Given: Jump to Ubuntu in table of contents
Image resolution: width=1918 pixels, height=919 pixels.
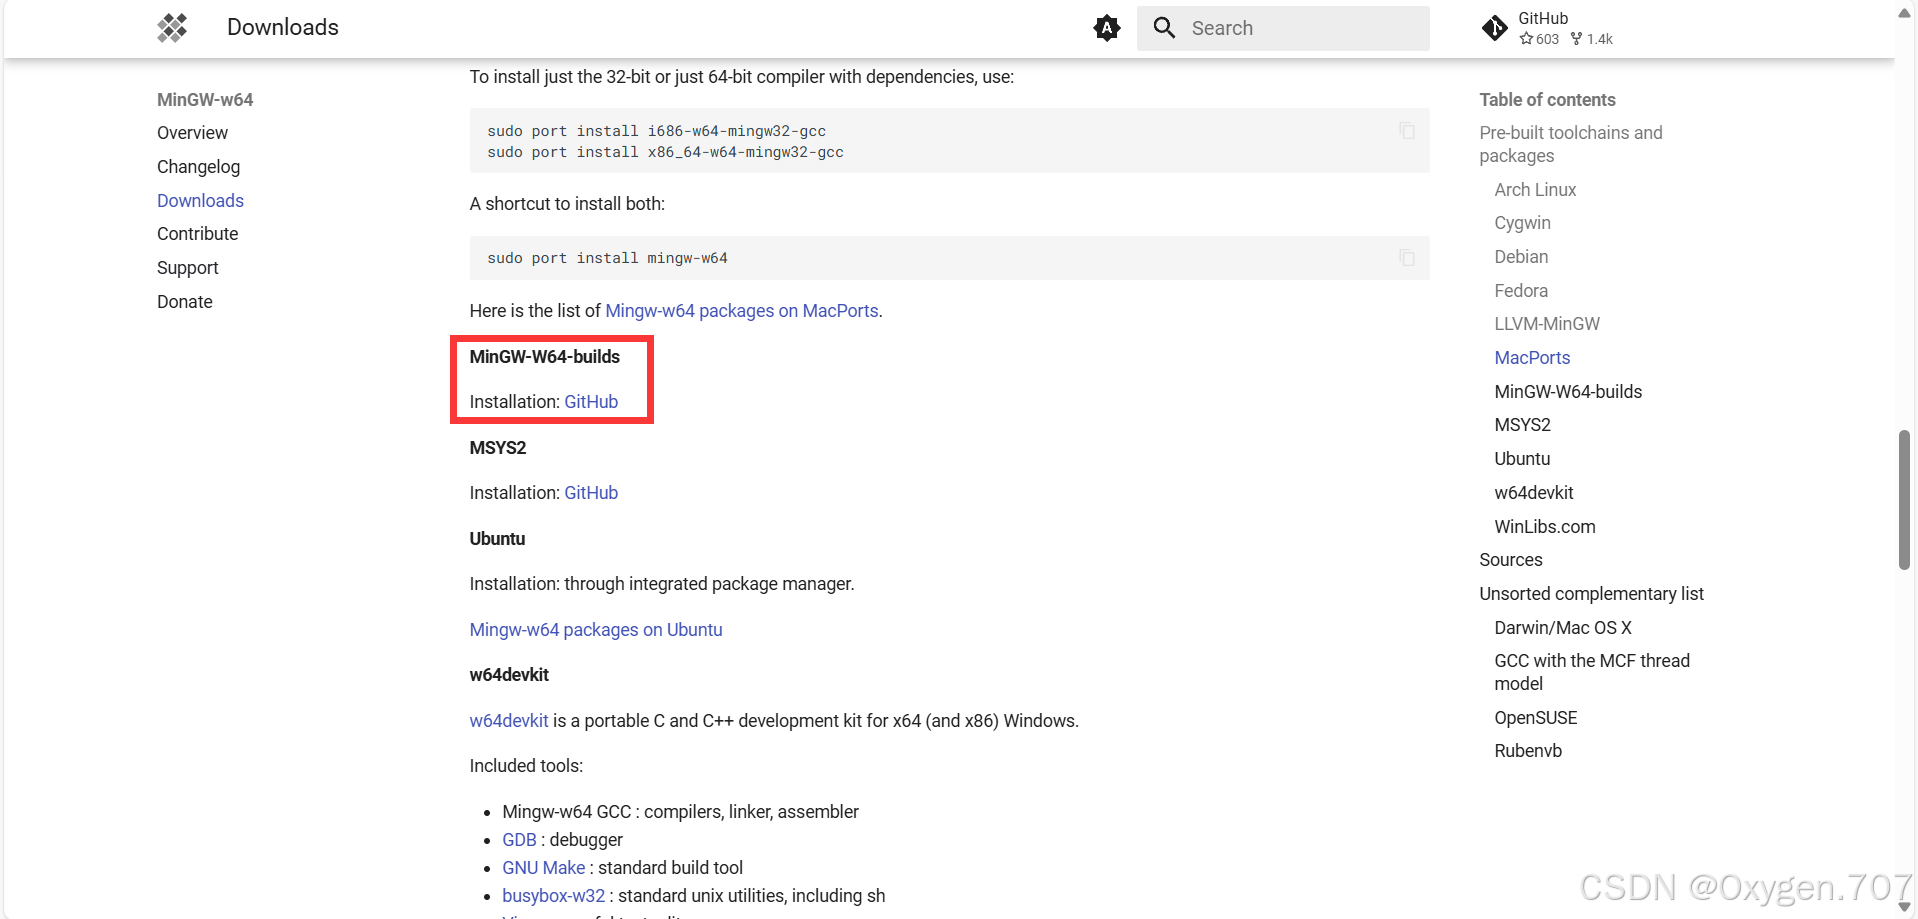Looking at the screenshot, I should tap(1522, 459).
